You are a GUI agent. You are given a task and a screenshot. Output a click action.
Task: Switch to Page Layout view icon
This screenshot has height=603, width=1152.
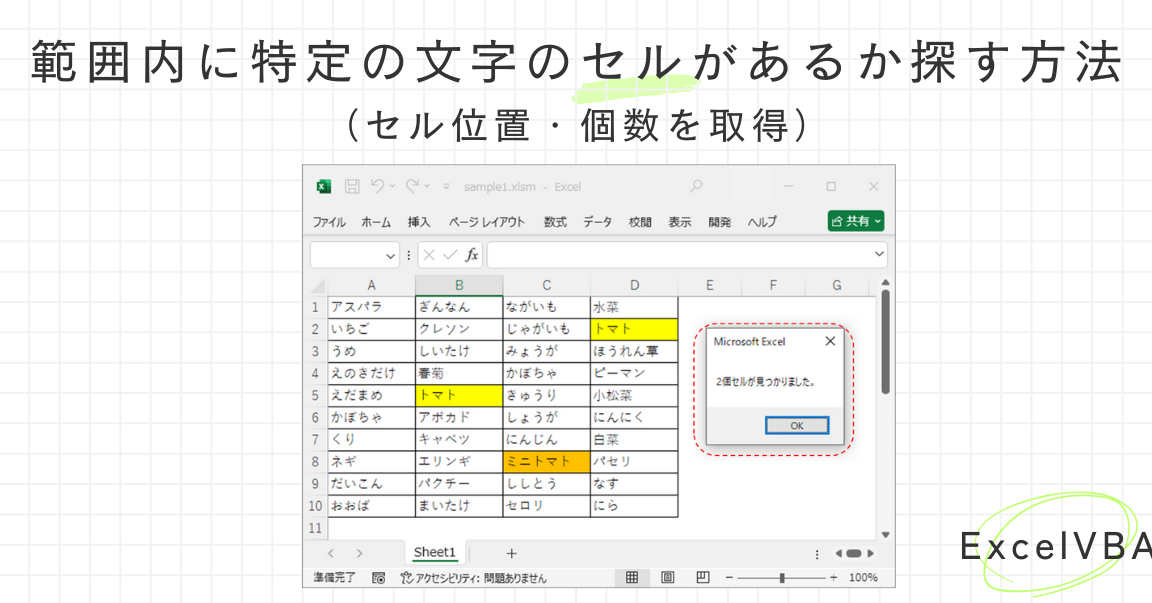[x=667, y=577]
